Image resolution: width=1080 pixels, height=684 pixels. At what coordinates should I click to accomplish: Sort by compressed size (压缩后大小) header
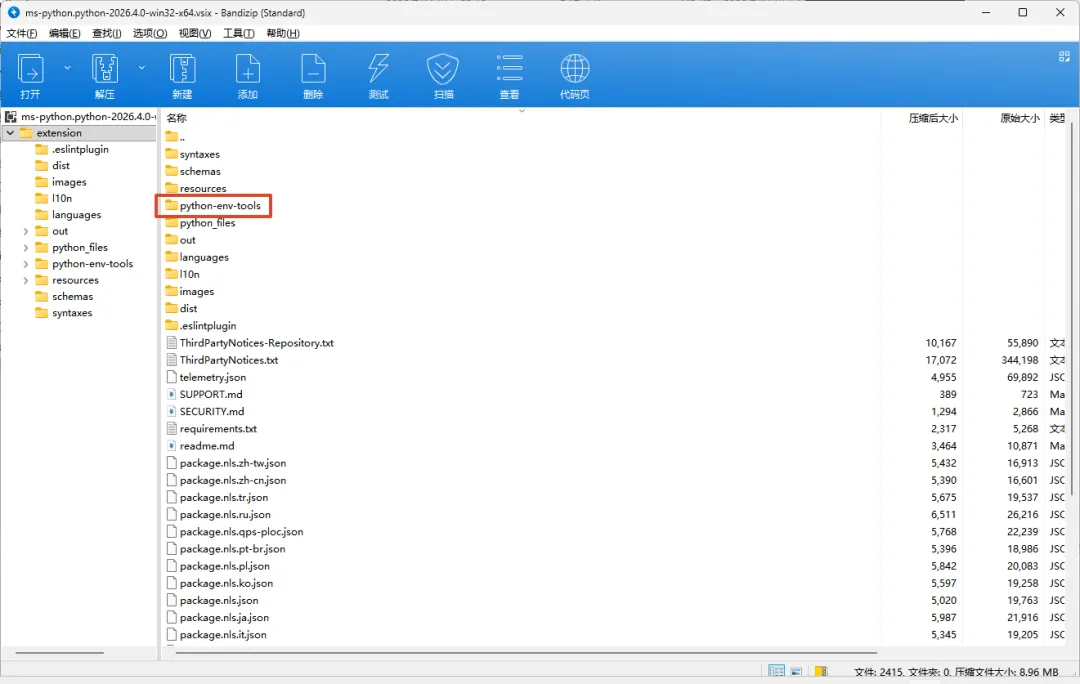click(x=933, y=118)
